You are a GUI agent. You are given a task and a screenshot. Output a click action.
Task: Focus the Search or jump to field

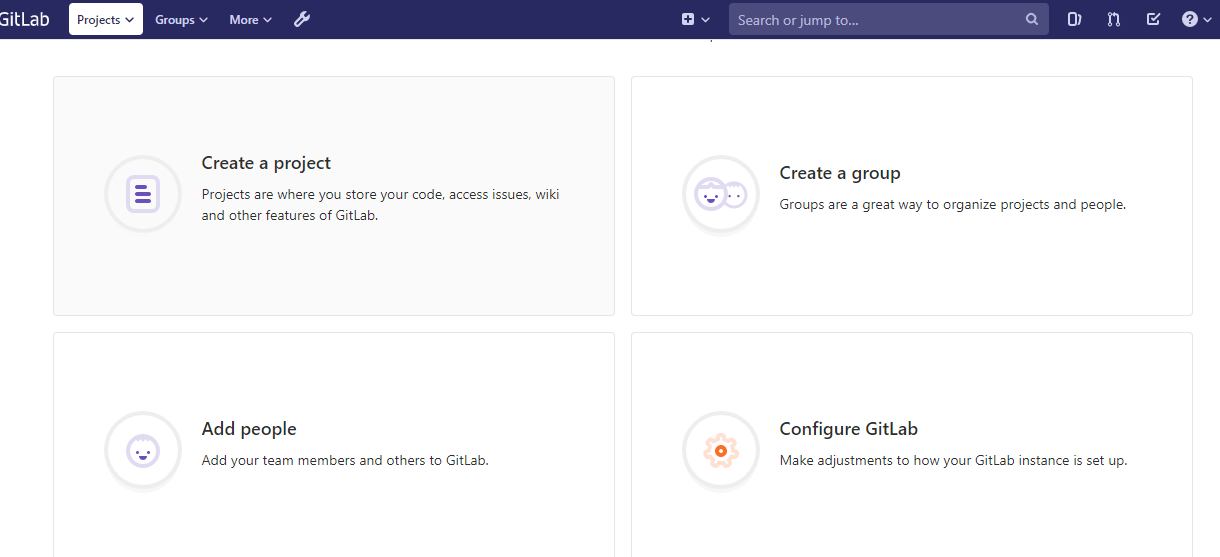pyautogui.click(x=889, y=19)
